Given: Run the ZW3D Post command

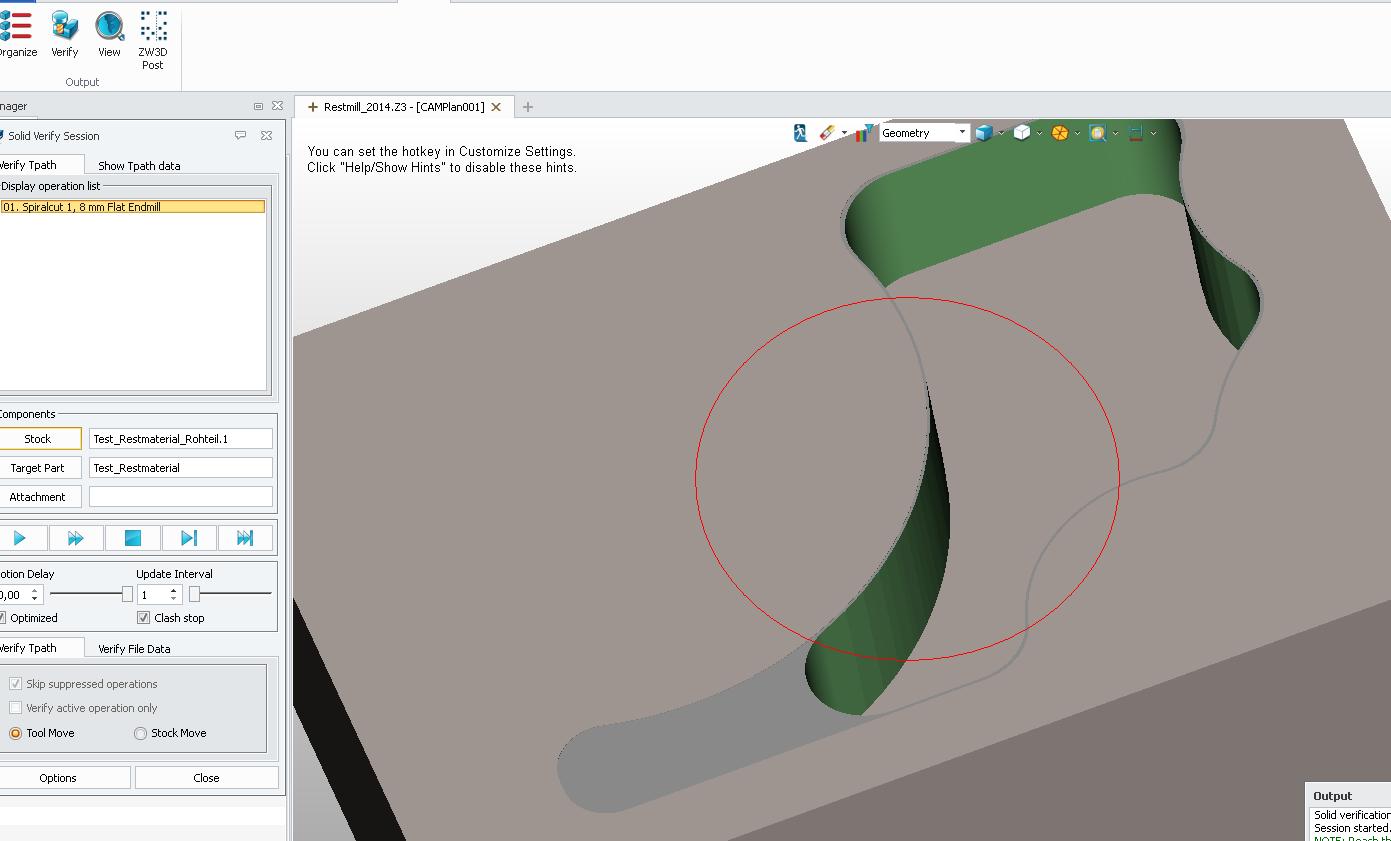Looking at the screenshot, I should pyautogui.click(x=153, y=41).
